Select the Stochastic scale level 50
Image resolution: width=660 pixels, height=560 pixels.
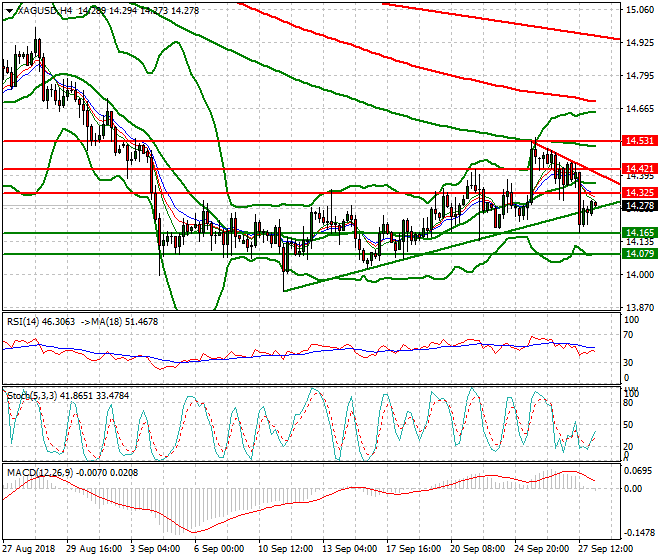pyautogui.click(x=628, y=425)
